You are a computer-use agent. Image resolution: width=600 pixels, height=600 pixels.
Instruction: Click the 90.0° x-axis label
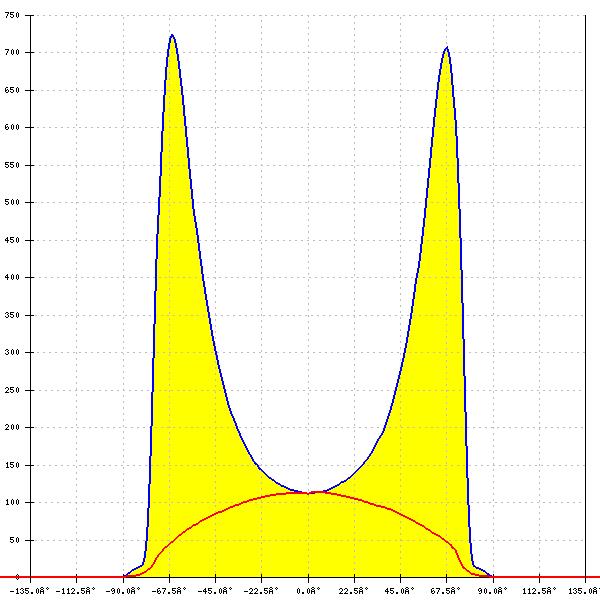coord(492,590)
